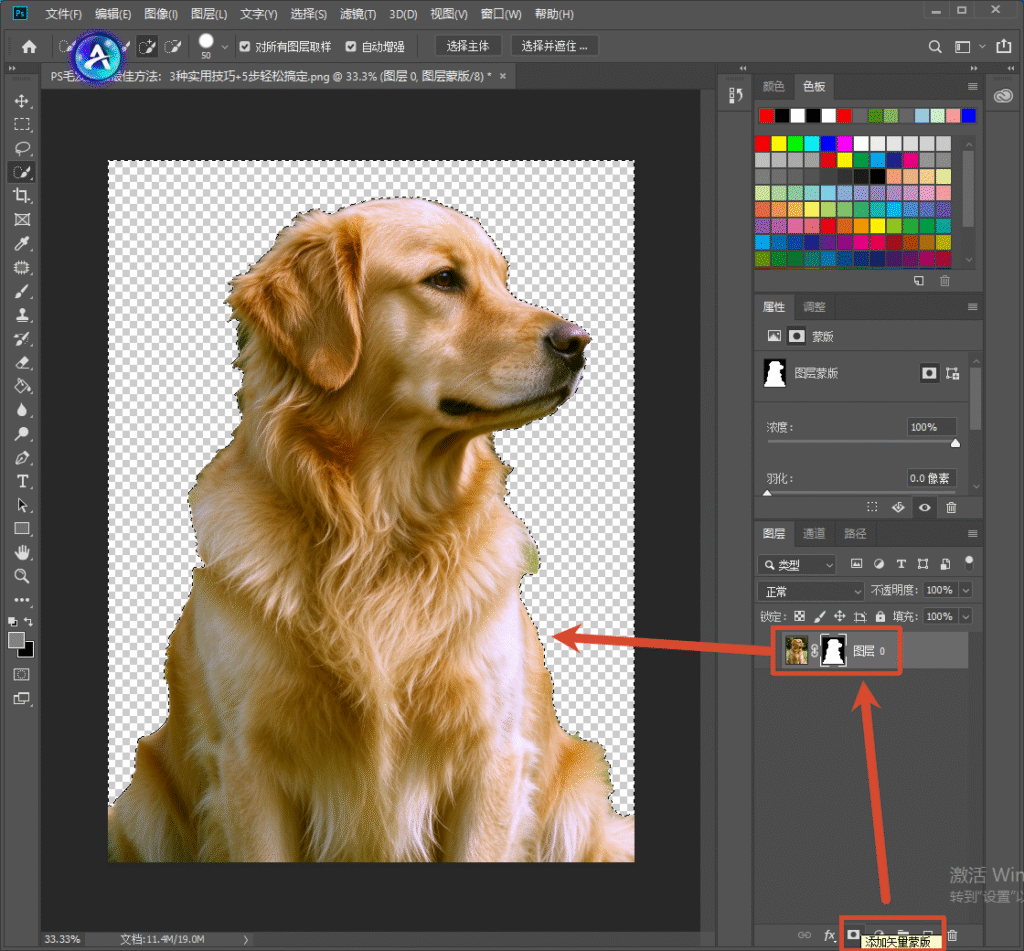Select the Horizontal Type tool

[22, 481]
